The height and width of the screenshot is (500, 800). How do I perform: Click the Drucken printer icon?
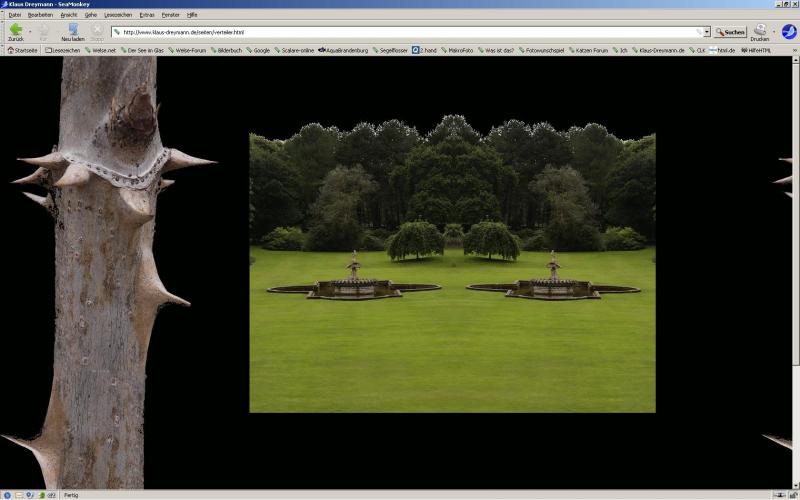click(759, 30)
